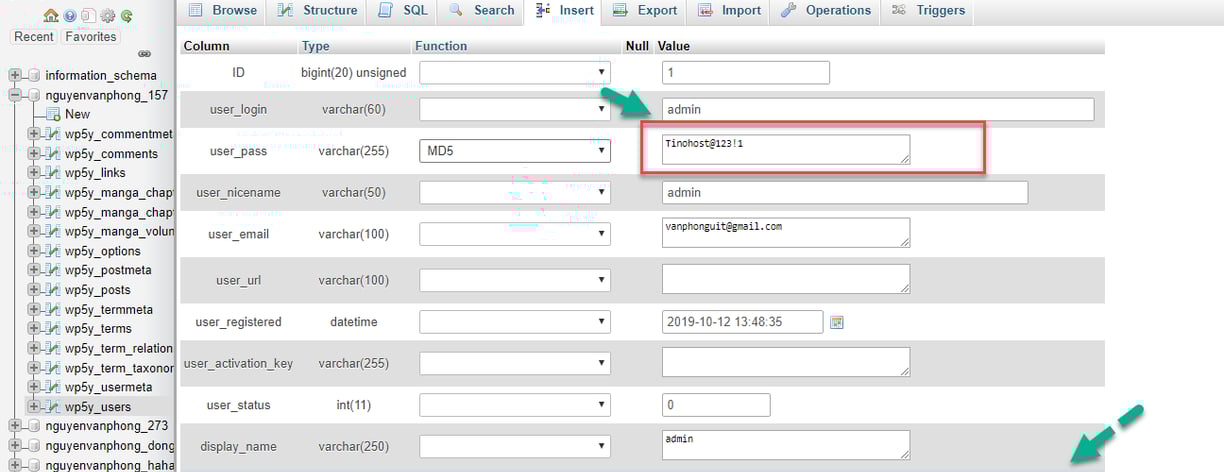The image size is (1224, 472).
Task: Open Function dropdown for ID row
Action: click(x=514, y=72)
